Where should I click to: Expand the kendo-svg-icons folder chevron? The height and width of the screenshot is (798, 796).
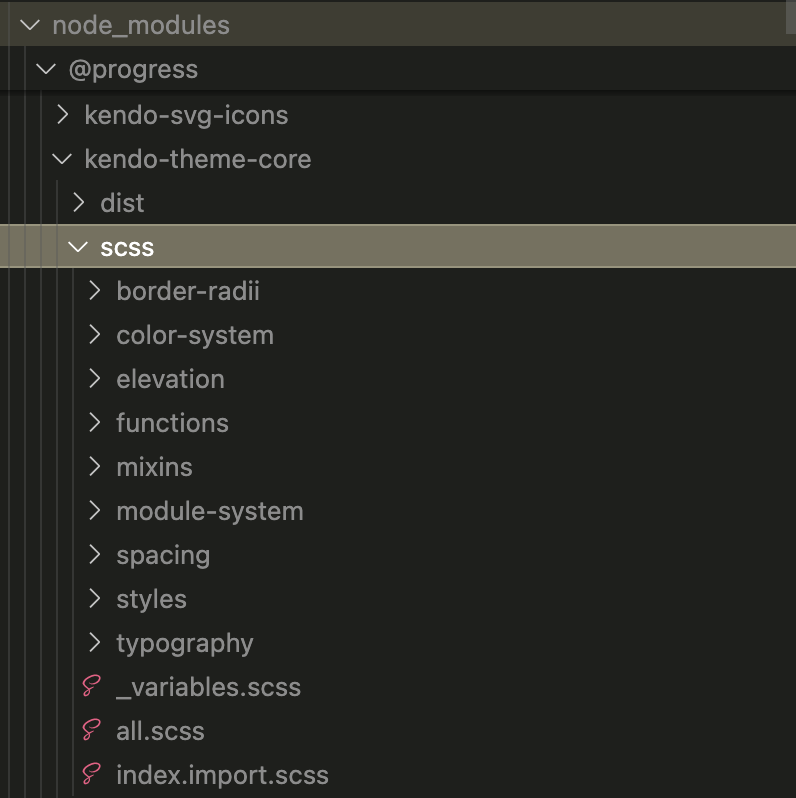point(63,115)
